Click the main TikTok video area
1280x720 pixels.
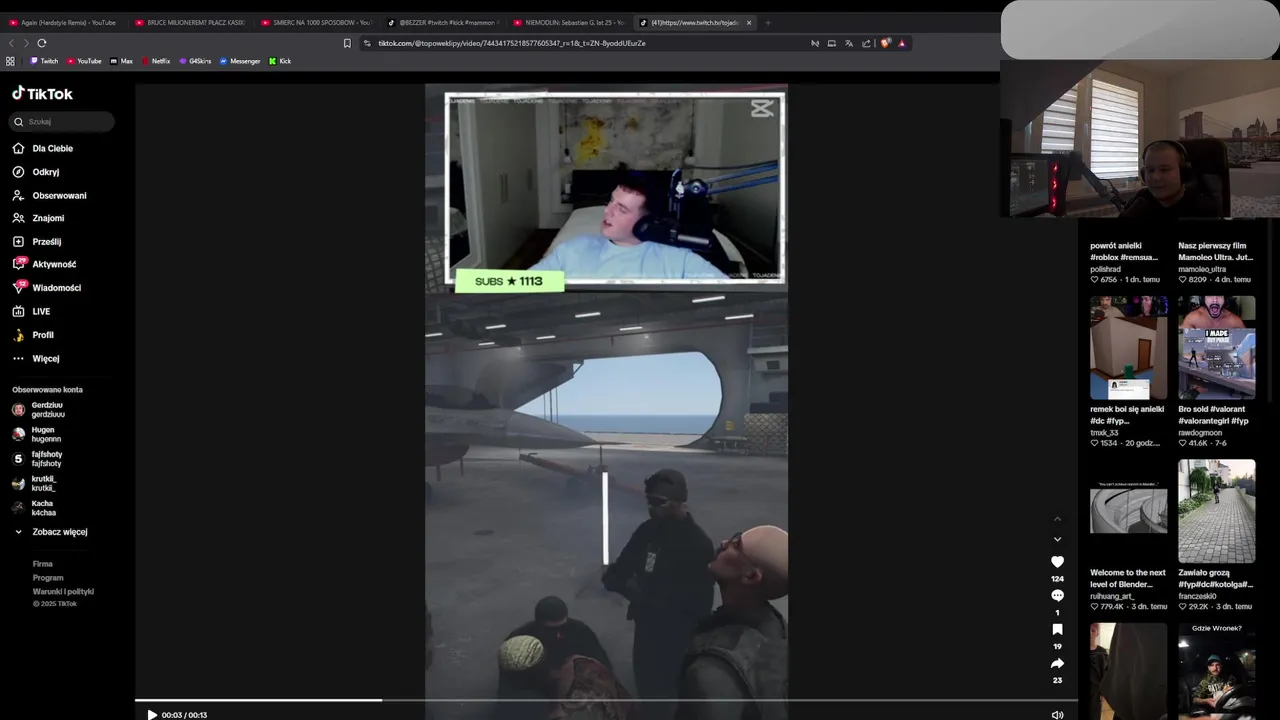(606, 400)
